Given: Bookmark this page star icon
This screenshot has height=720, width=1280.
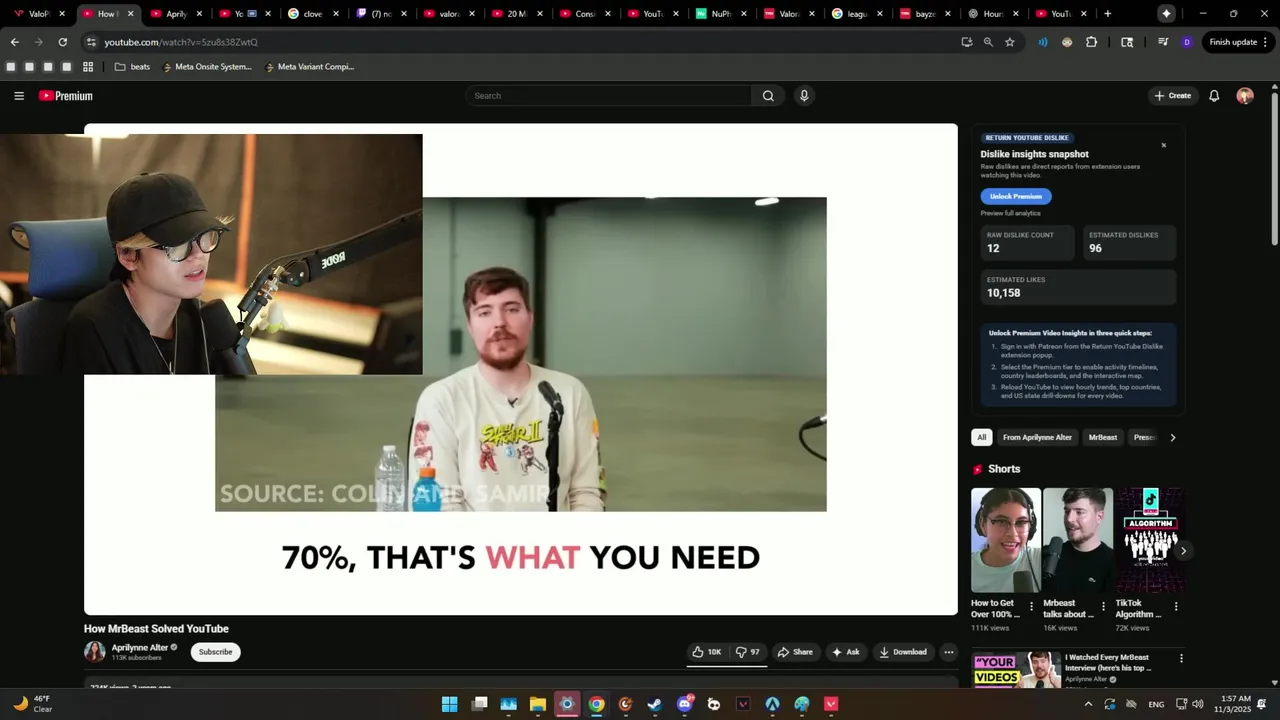Looking at the screenshot, I should [1010, 42].
